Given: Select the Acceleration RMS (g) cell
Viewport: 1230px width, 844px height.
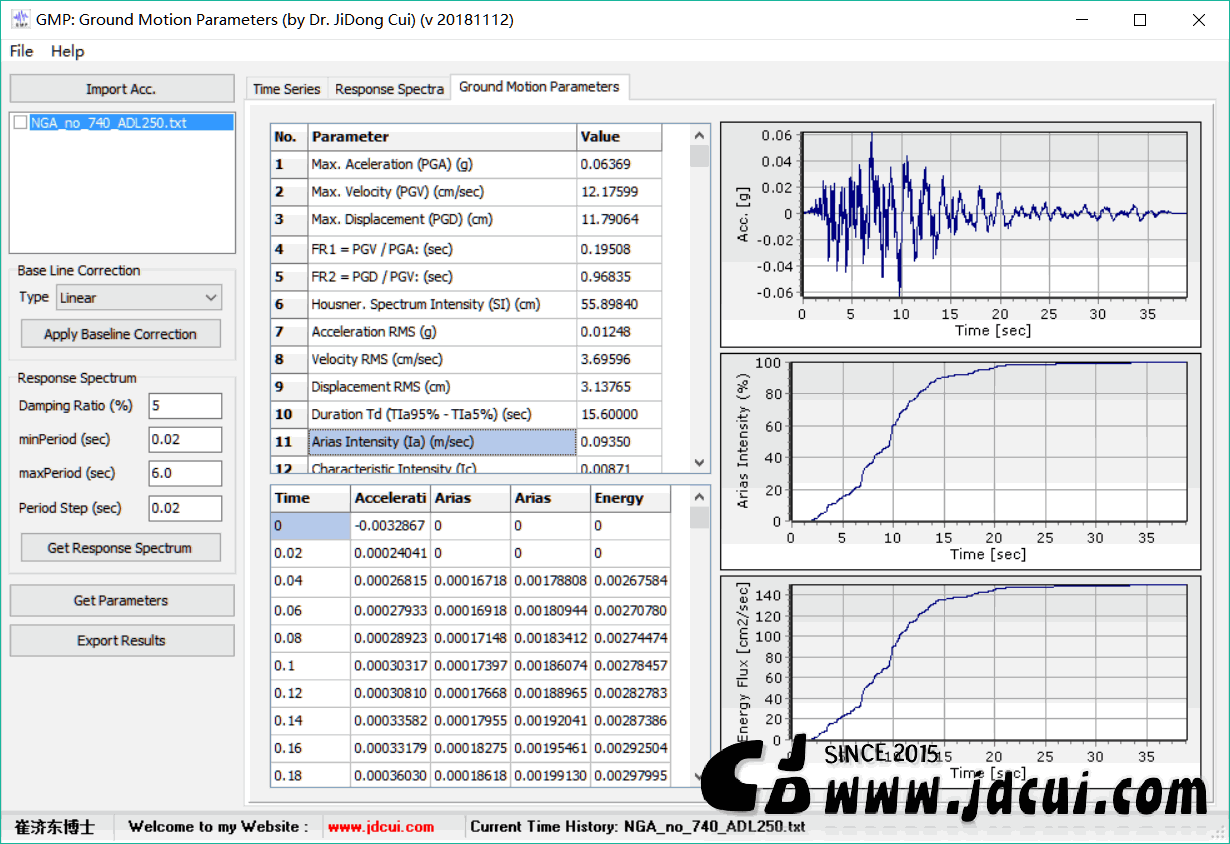Looking at the screenshot, I should tap(442, 331).
